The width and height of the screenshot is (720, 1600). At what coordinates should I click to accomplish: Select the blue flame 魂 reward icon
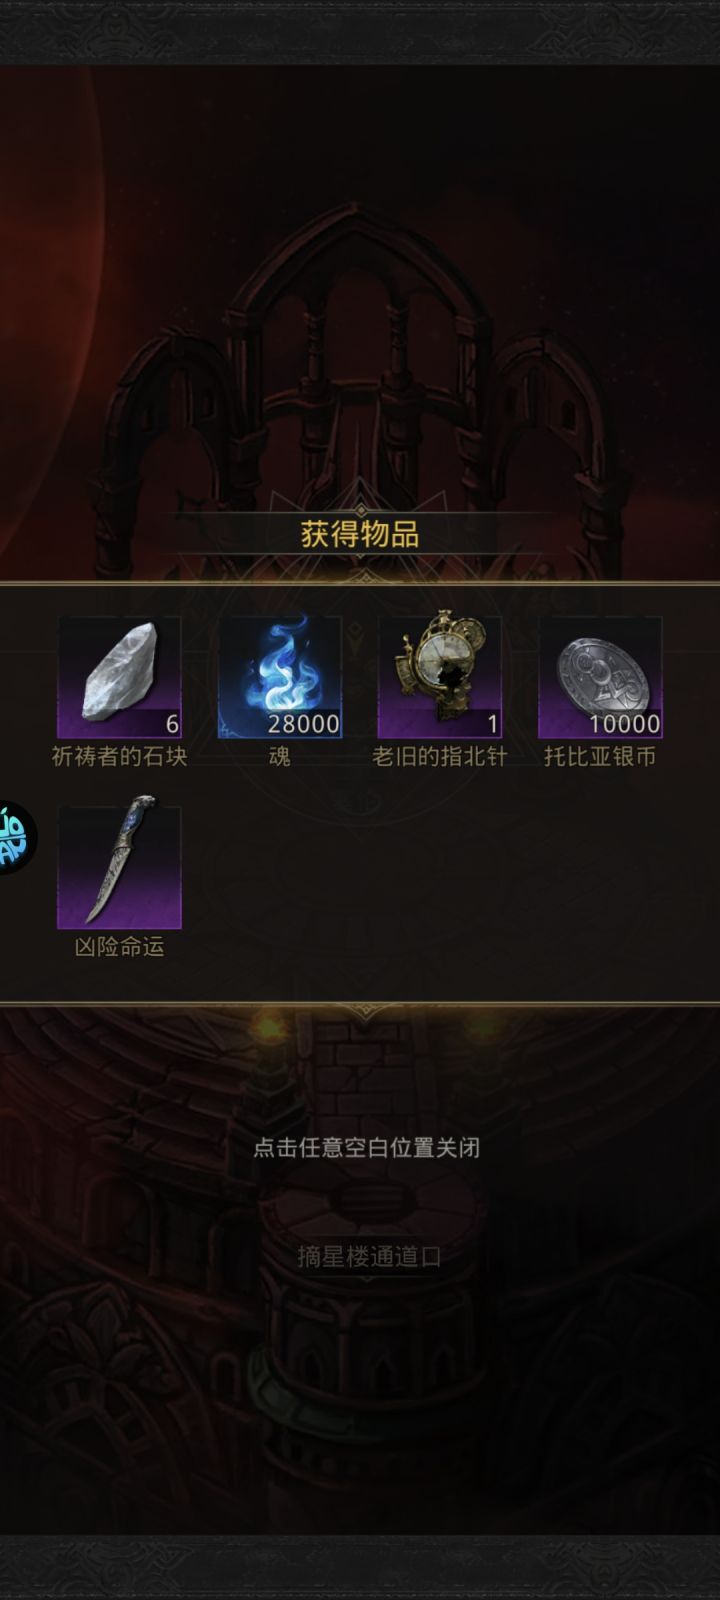[x=280, y=677]
